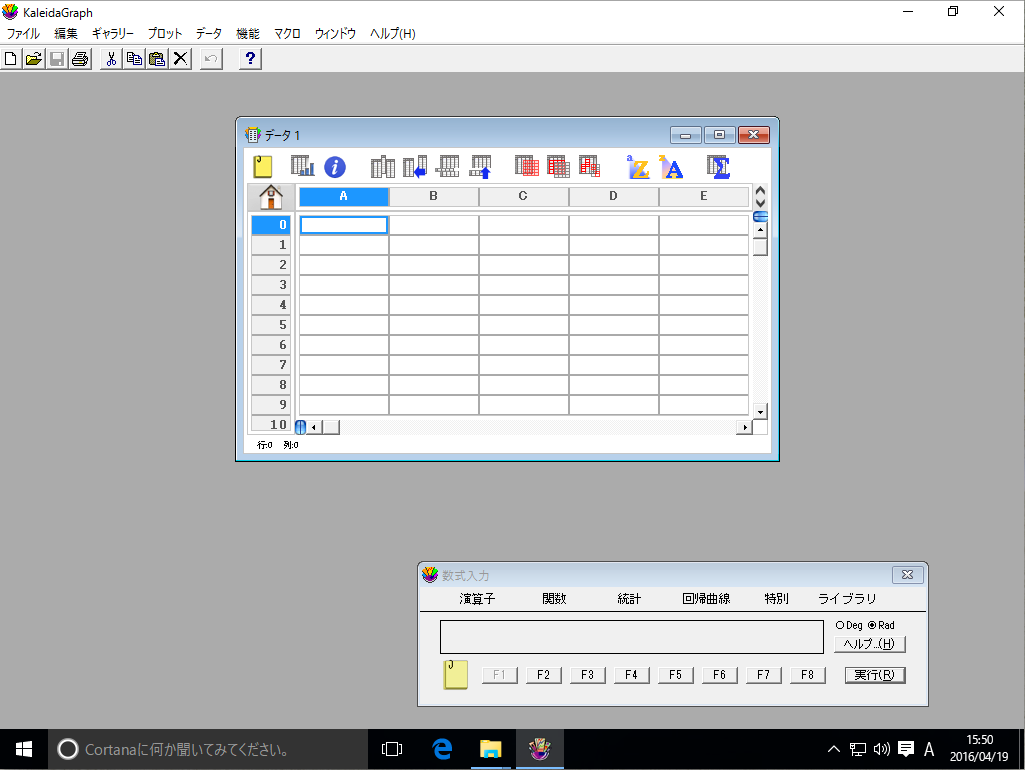Click the blue info icon

tap(335, 167)
